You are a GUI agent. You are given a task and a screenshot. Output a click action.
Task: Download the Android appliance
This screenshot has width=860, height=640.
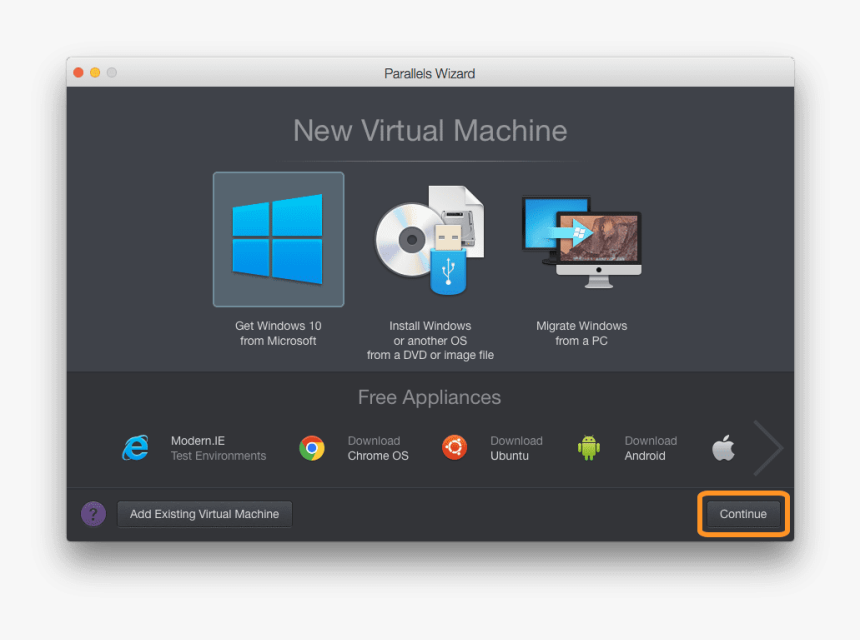(628, 447)
